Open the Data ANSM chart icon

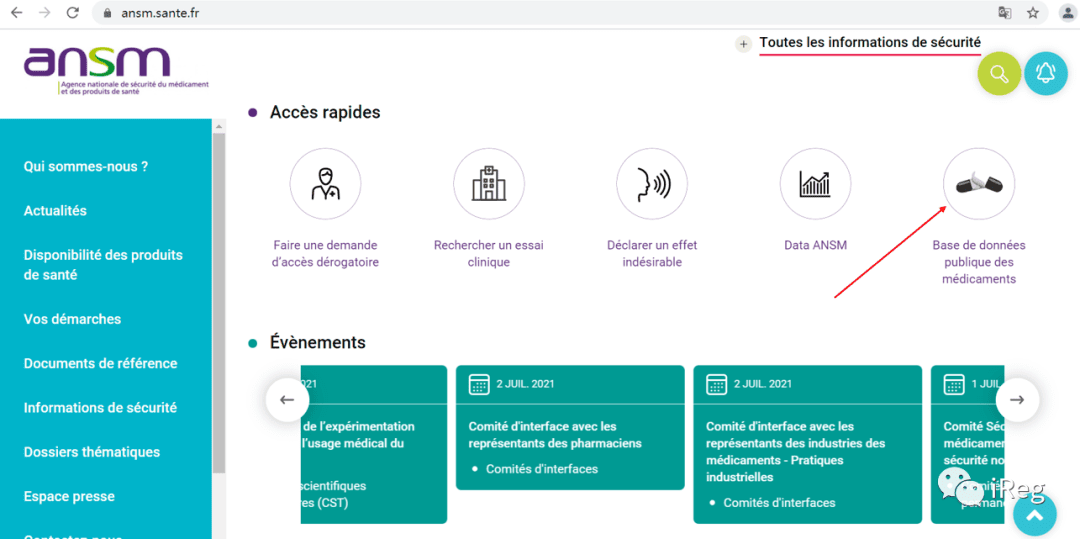tap(815, 184)
